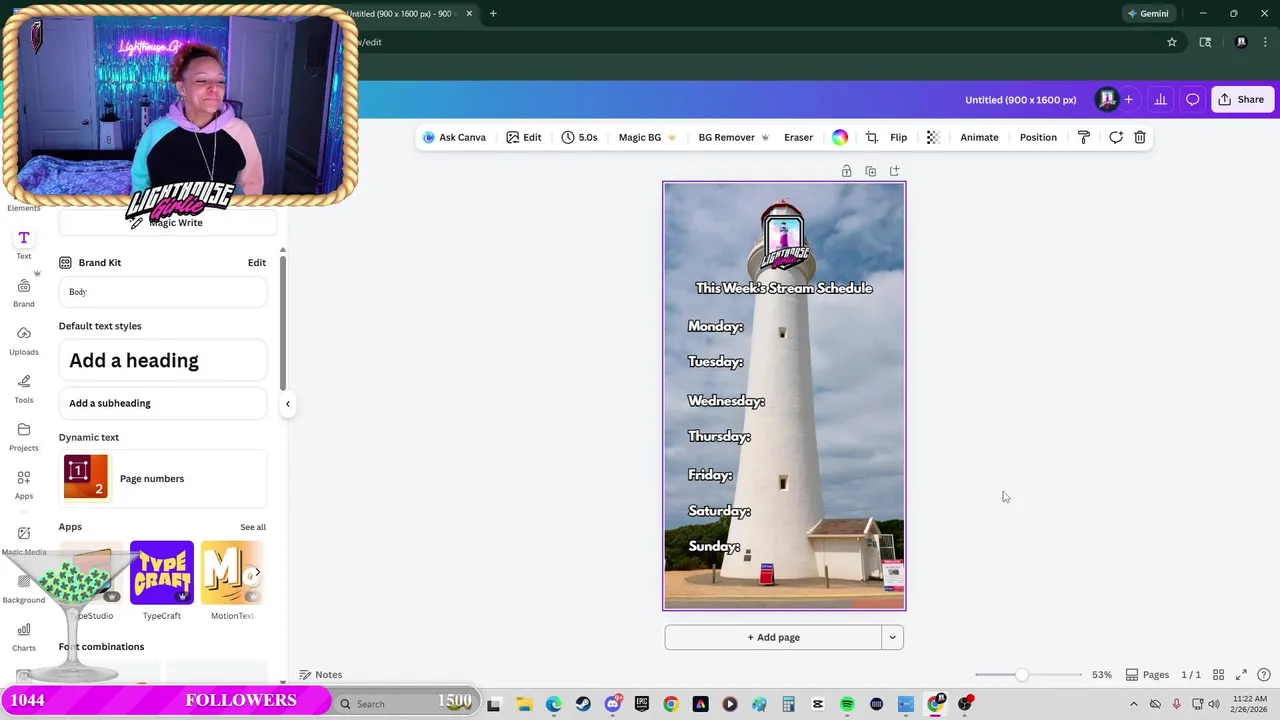
Task: Apply the Magic BG tool
Action: click(x=647, y=137)
